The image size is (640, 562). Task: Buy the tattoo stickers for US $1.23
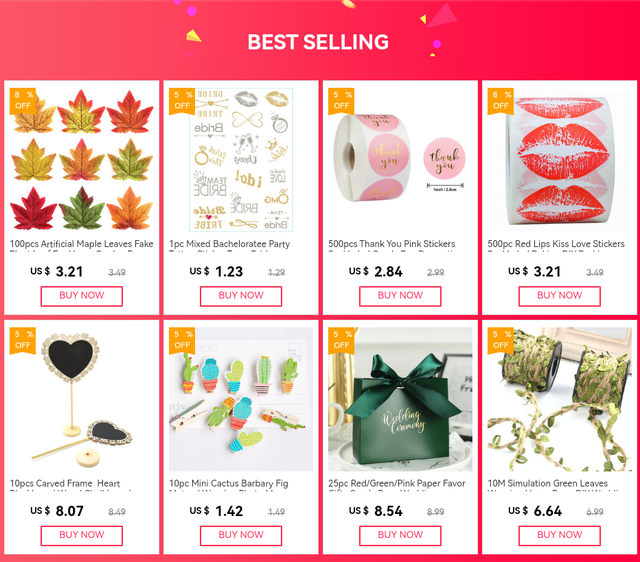[241, 296]
